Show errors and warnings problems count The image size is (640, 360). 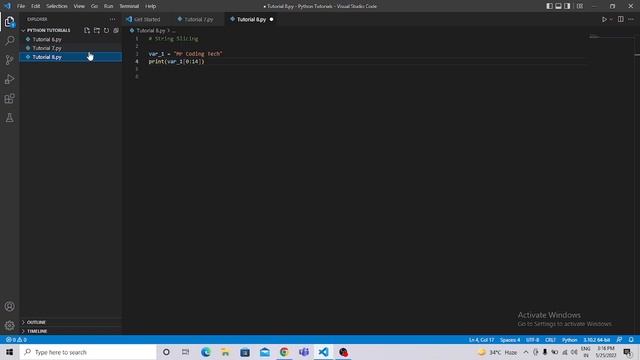[x=16, y=340]
